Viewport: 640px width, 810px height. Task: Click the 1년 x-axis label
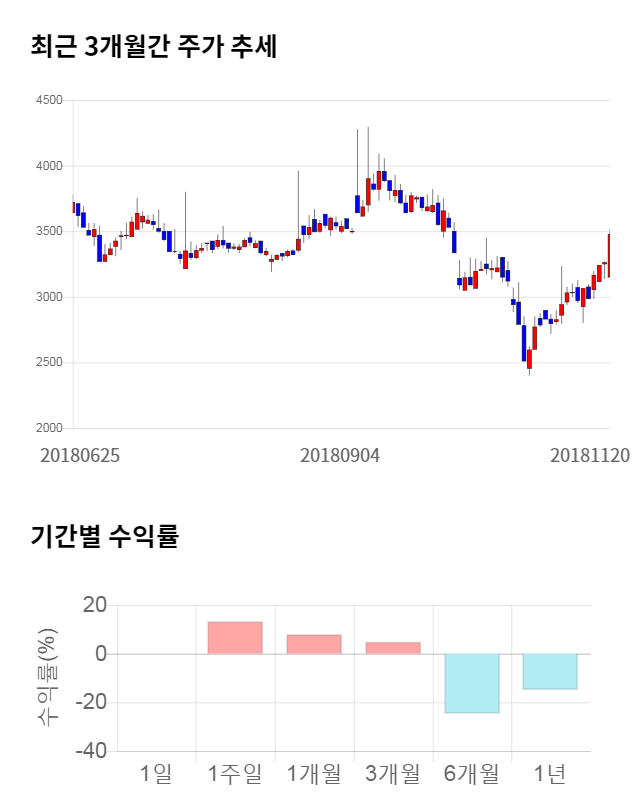coord(550,773)
